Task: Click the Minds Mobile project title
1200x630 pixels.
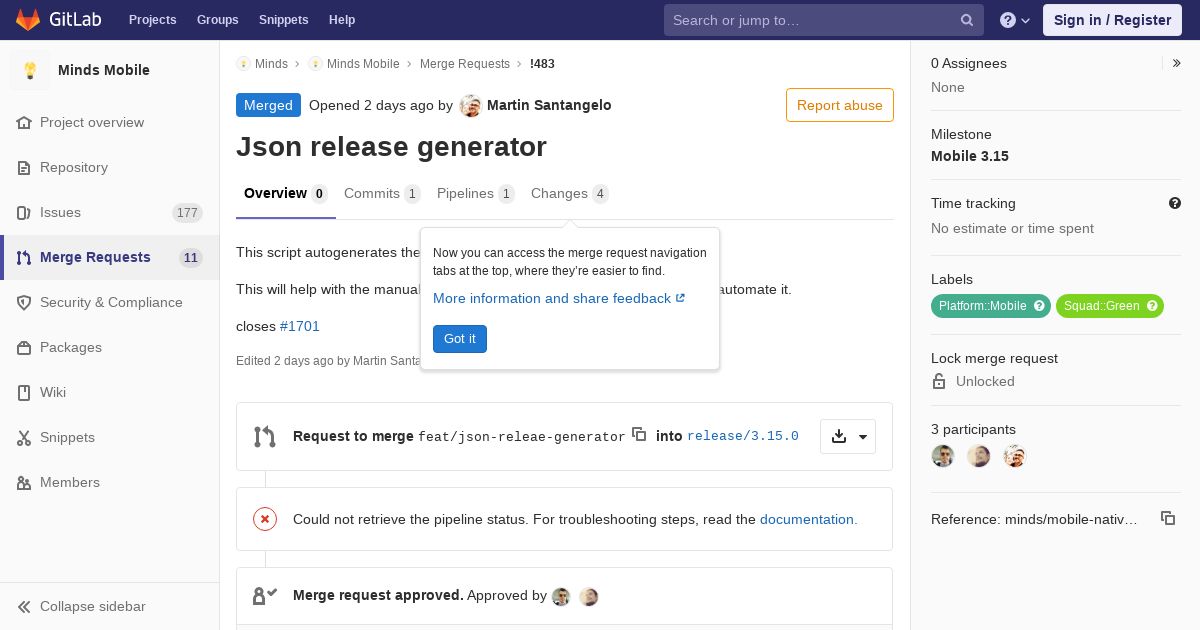Action: tap(104, 70)
